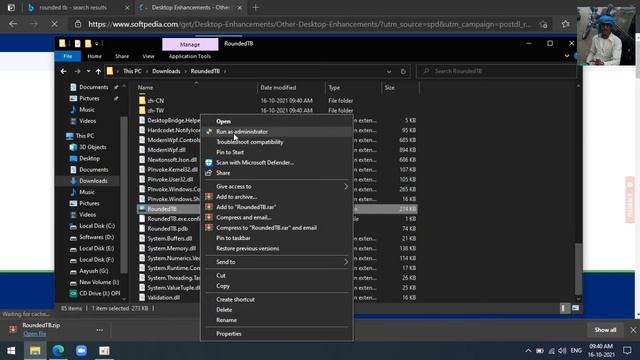
Task: Switch to the Home ribbon tab
Action: click(94, 56)
